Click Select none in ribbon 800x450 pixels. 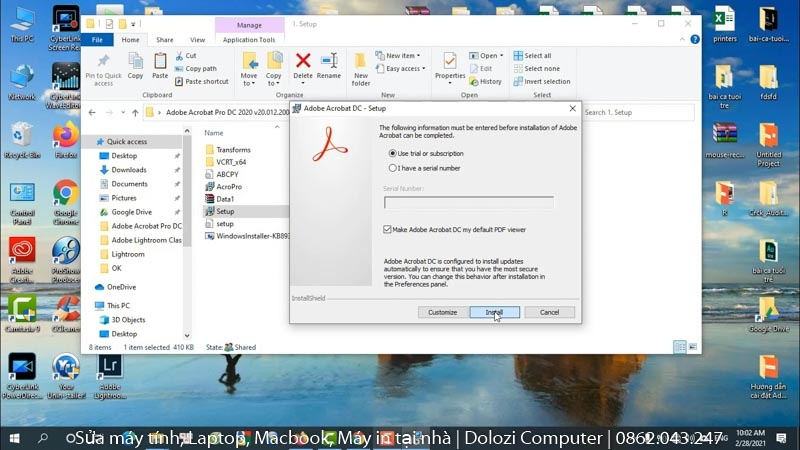[x=536, y=68]
